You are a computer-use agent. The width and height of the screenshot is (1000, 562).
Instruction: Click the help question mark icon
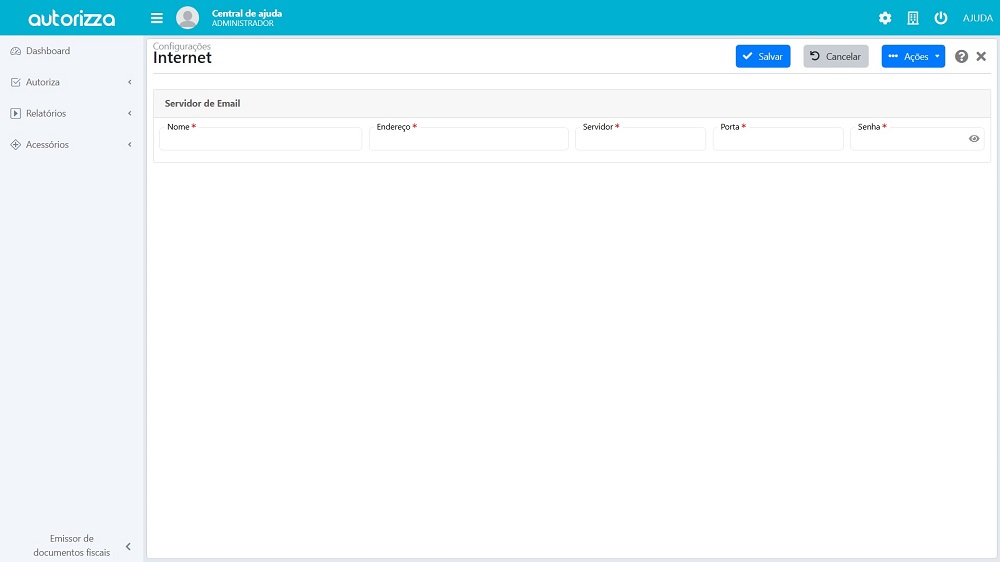pyautogui.click(x=961, y=57)
